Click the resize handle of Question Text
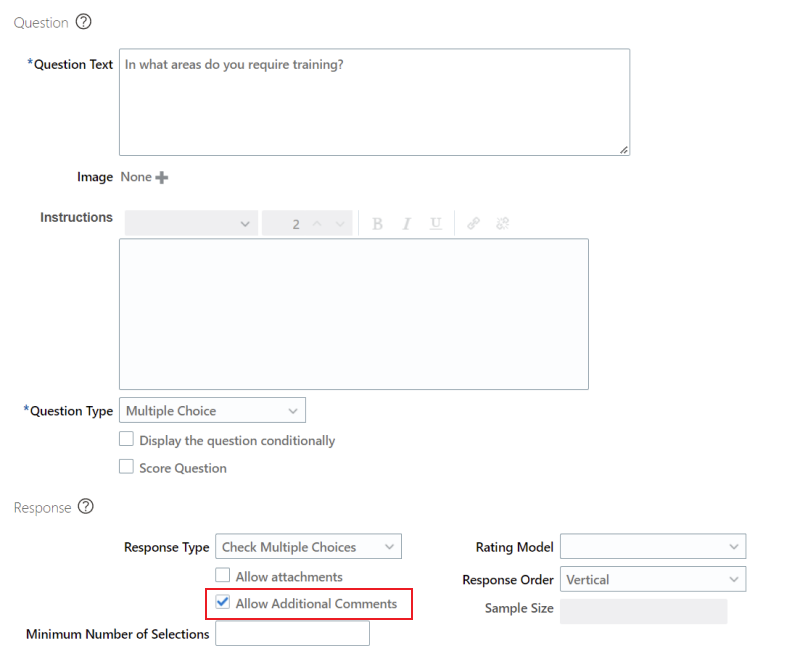This screenshot has height=648, width=800. (x=624, y=149)
